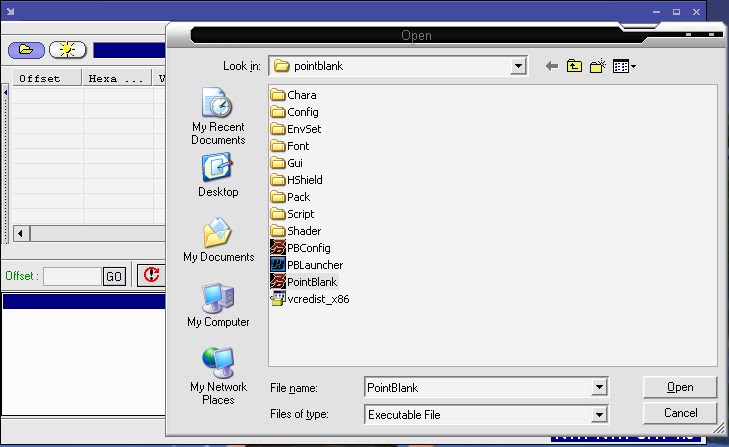Cancel the Open dialog
729x447 pixels.
tap(680, 413)
